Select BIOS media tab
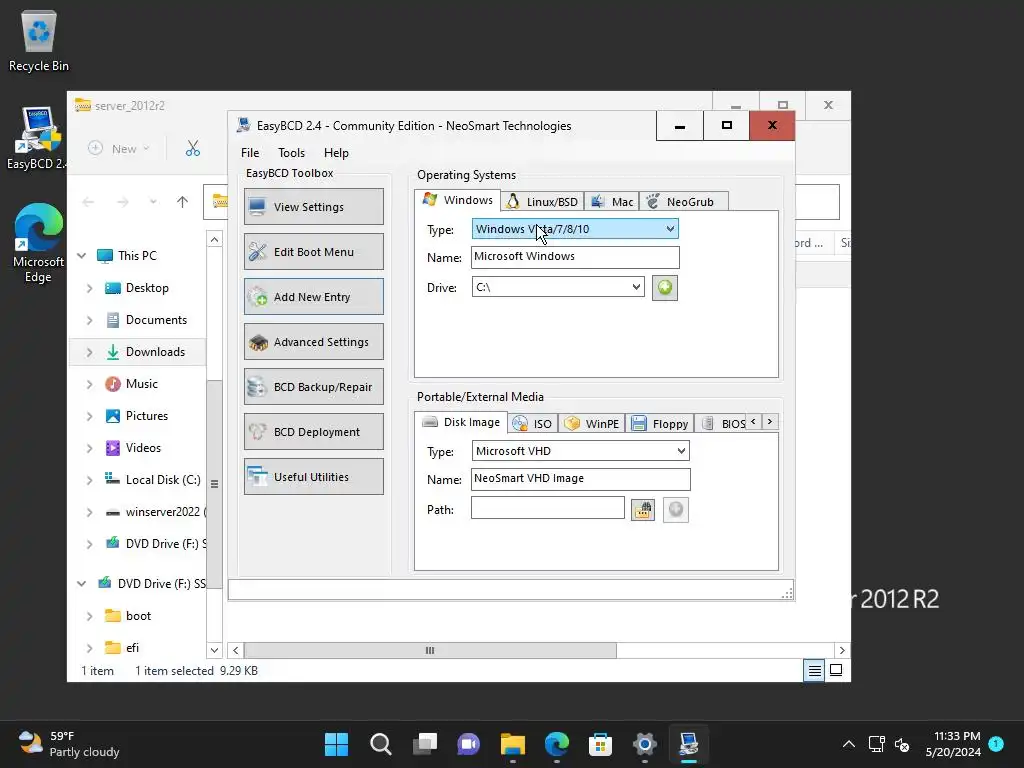 coord(722,424)
